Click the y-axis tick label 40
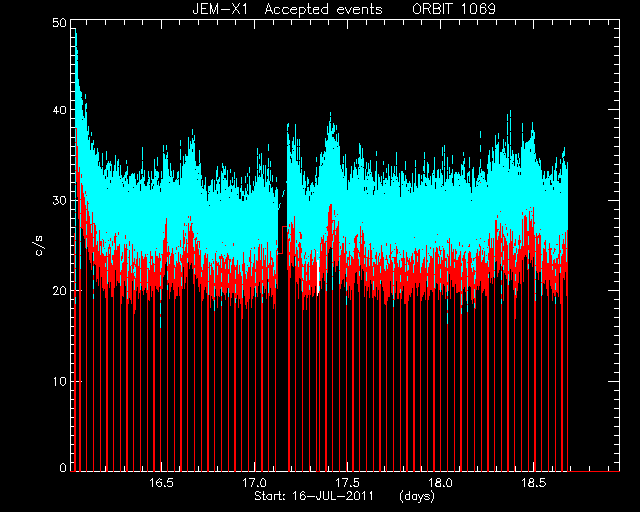This screenshot has height=512, width=640. [x=59, y=110]
